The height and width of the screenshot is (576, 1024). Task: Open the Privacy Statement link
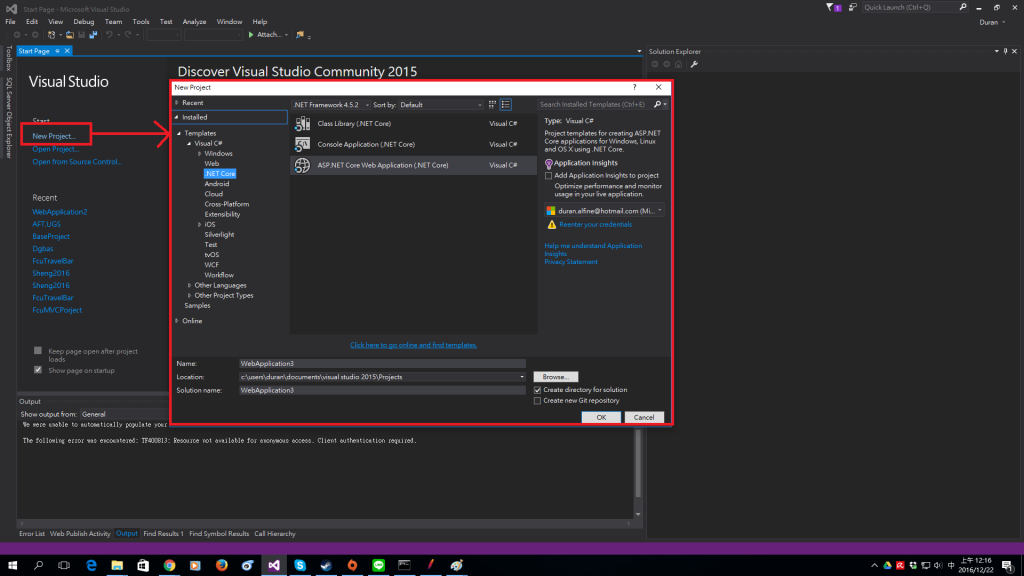[x=571, y=262]
